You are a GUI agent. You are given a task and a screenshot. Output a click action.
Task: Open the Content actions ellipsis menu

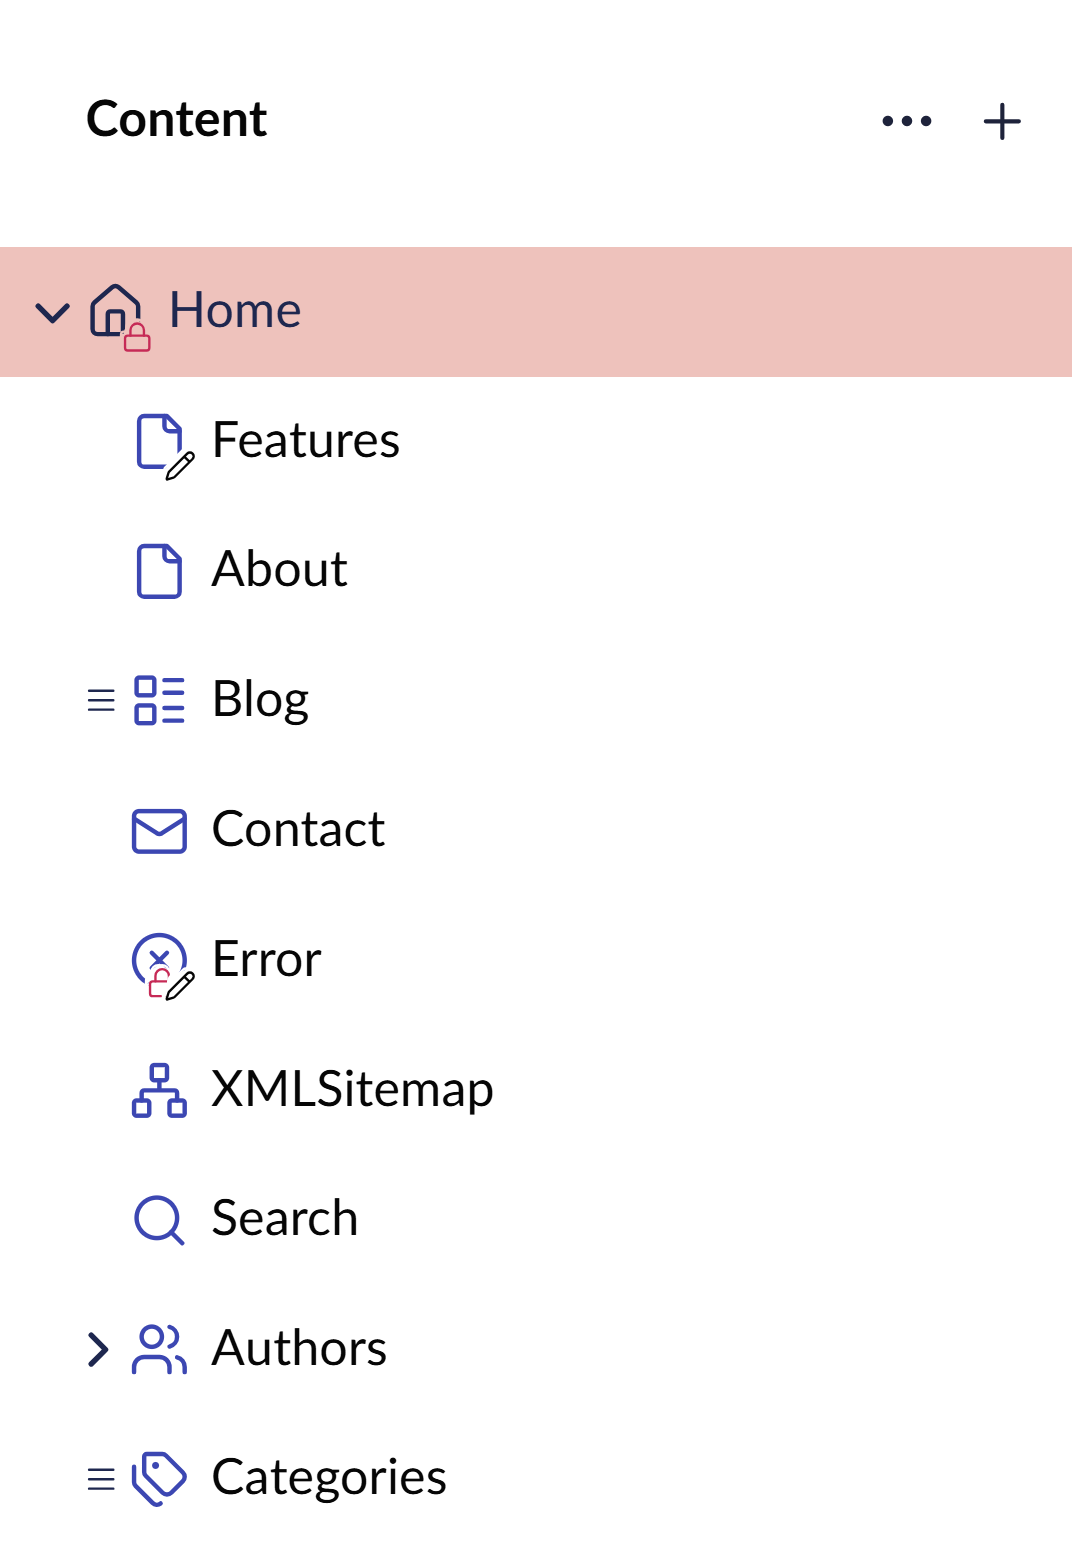click(907, 122)
